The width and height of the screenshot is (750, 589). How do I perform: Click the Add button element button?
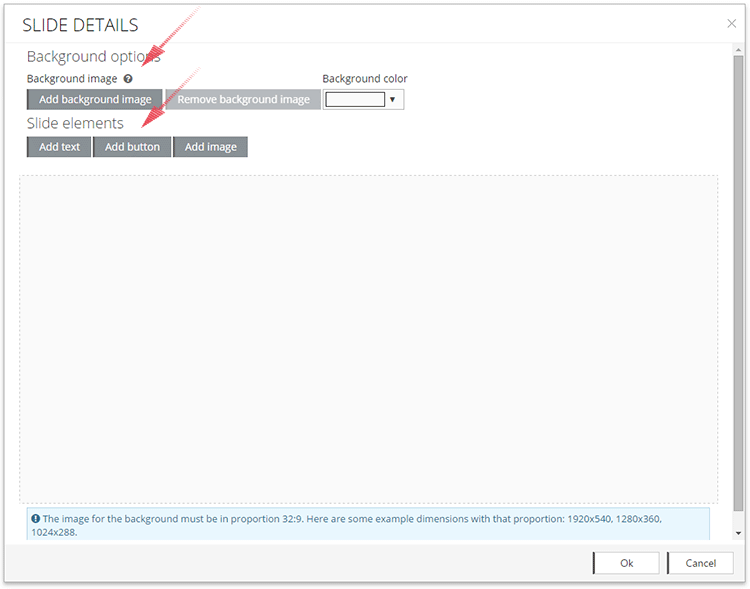pyautogui.click(x=132, y=147)
